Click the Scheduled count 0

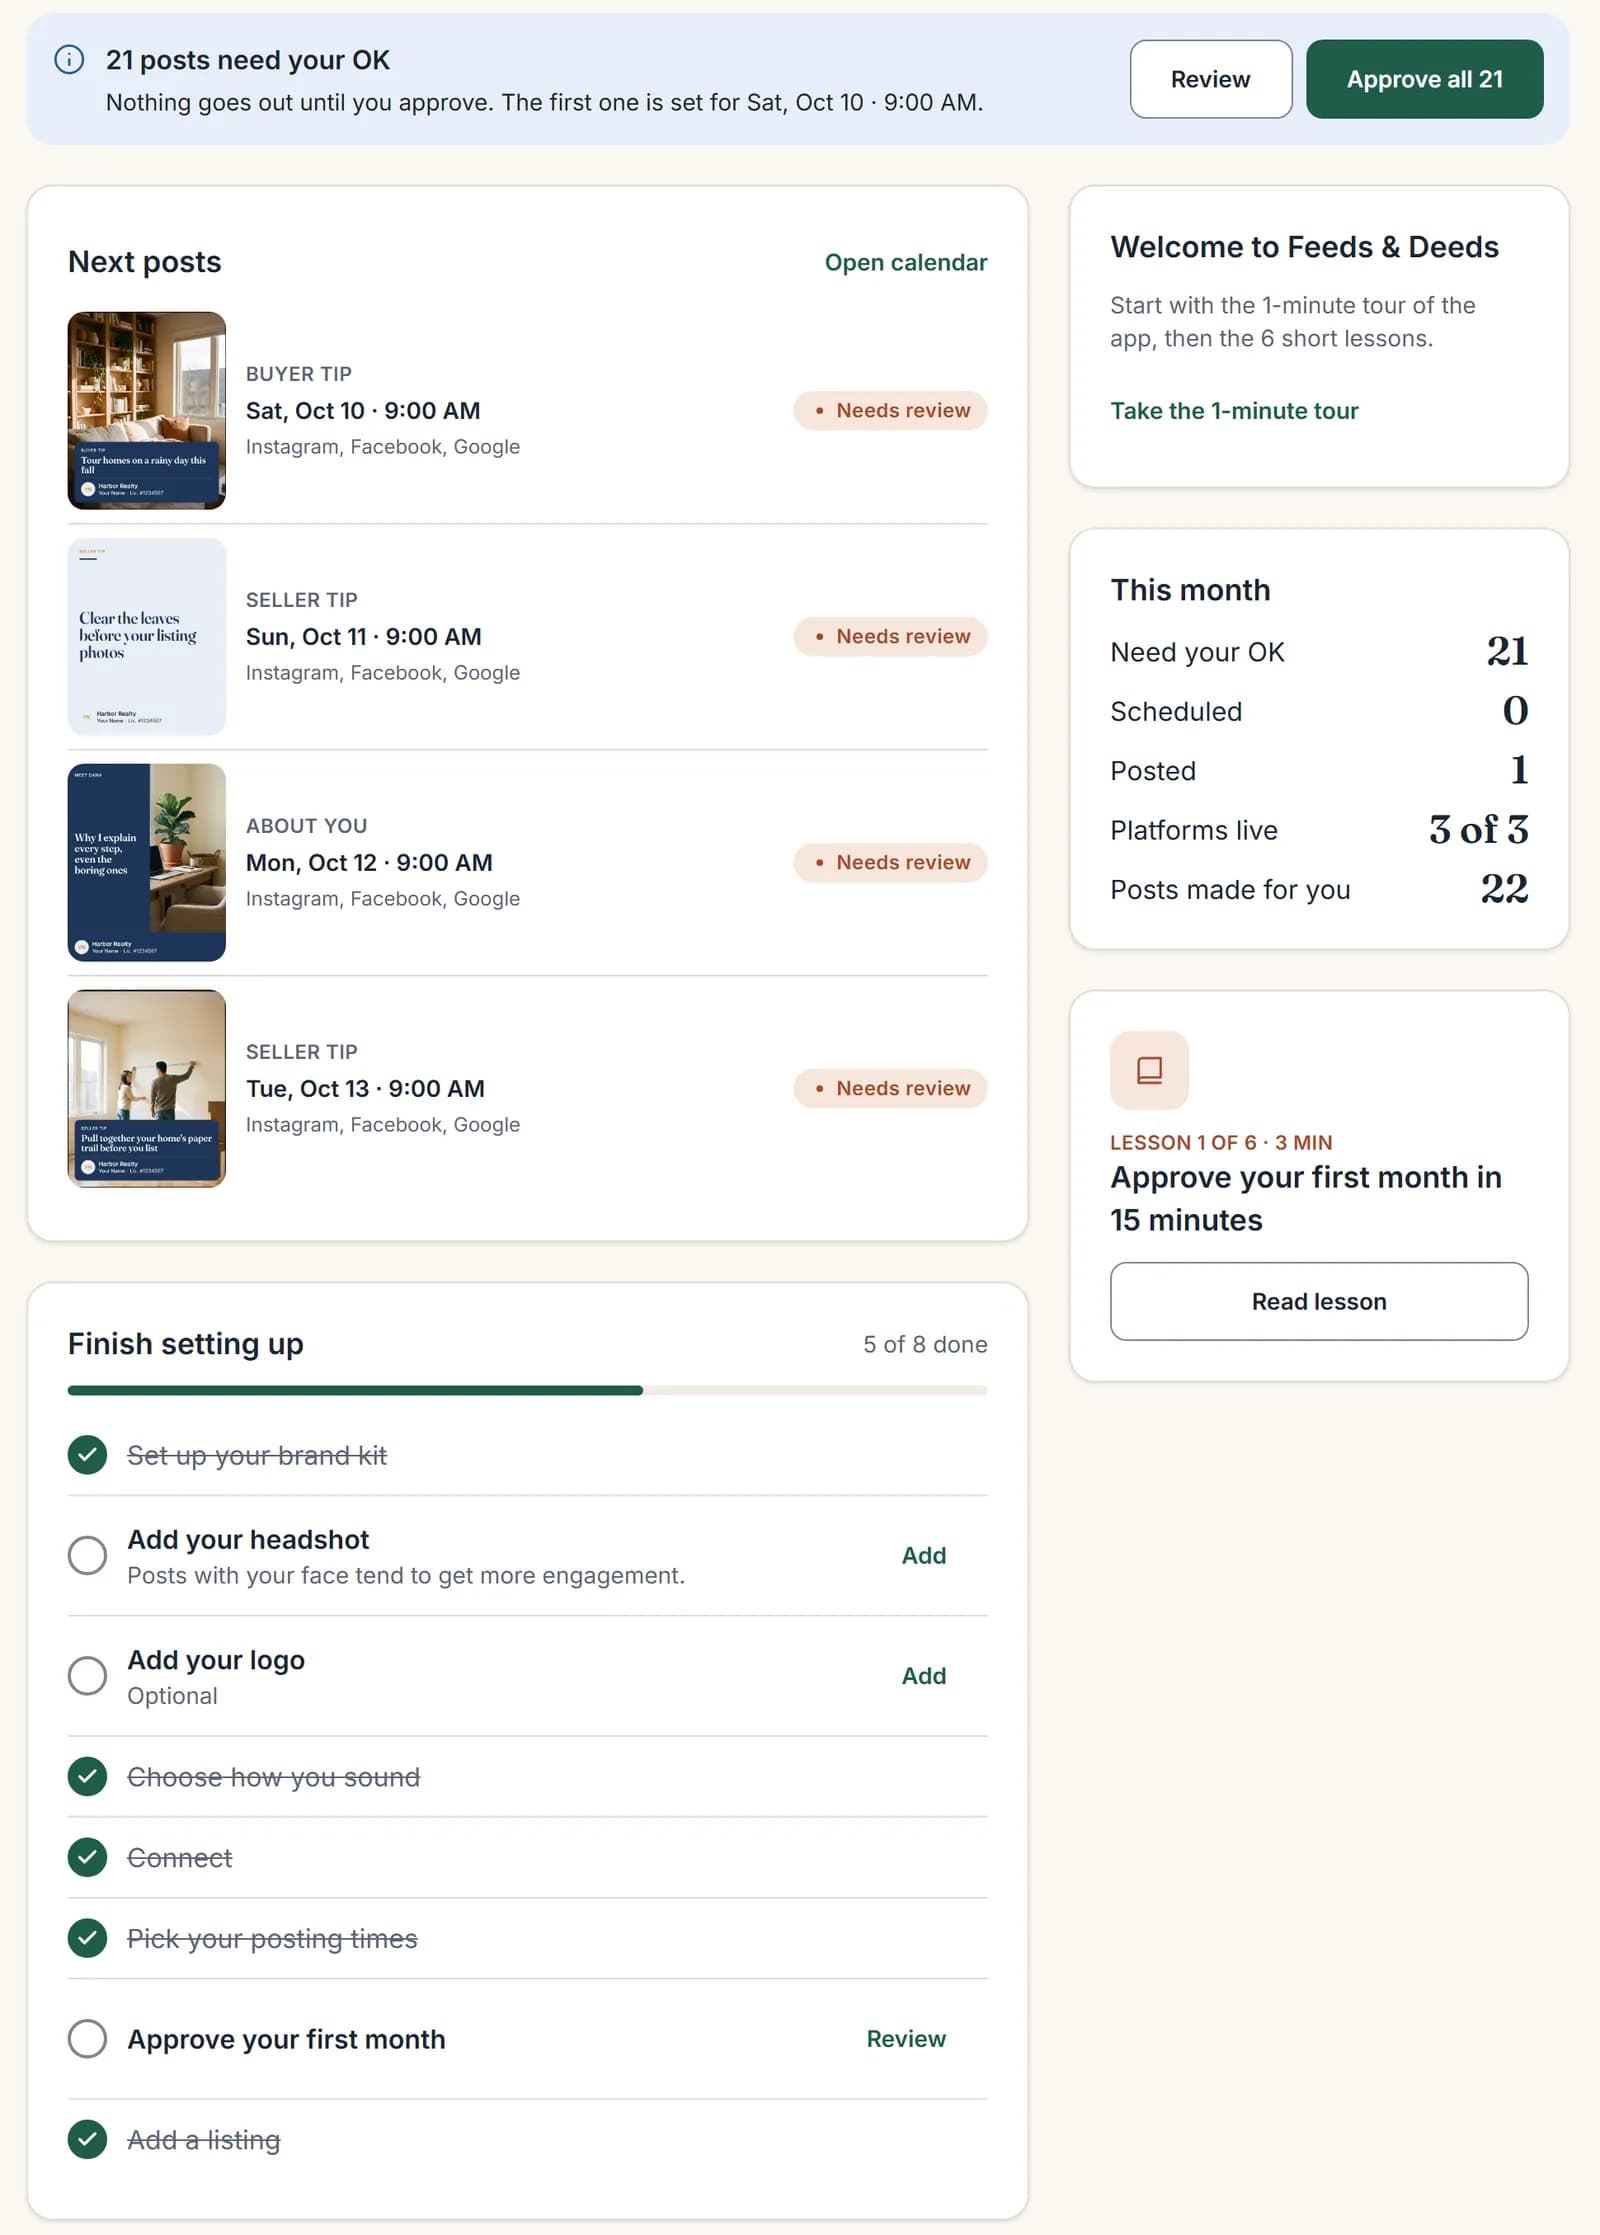click(1515, 711)
